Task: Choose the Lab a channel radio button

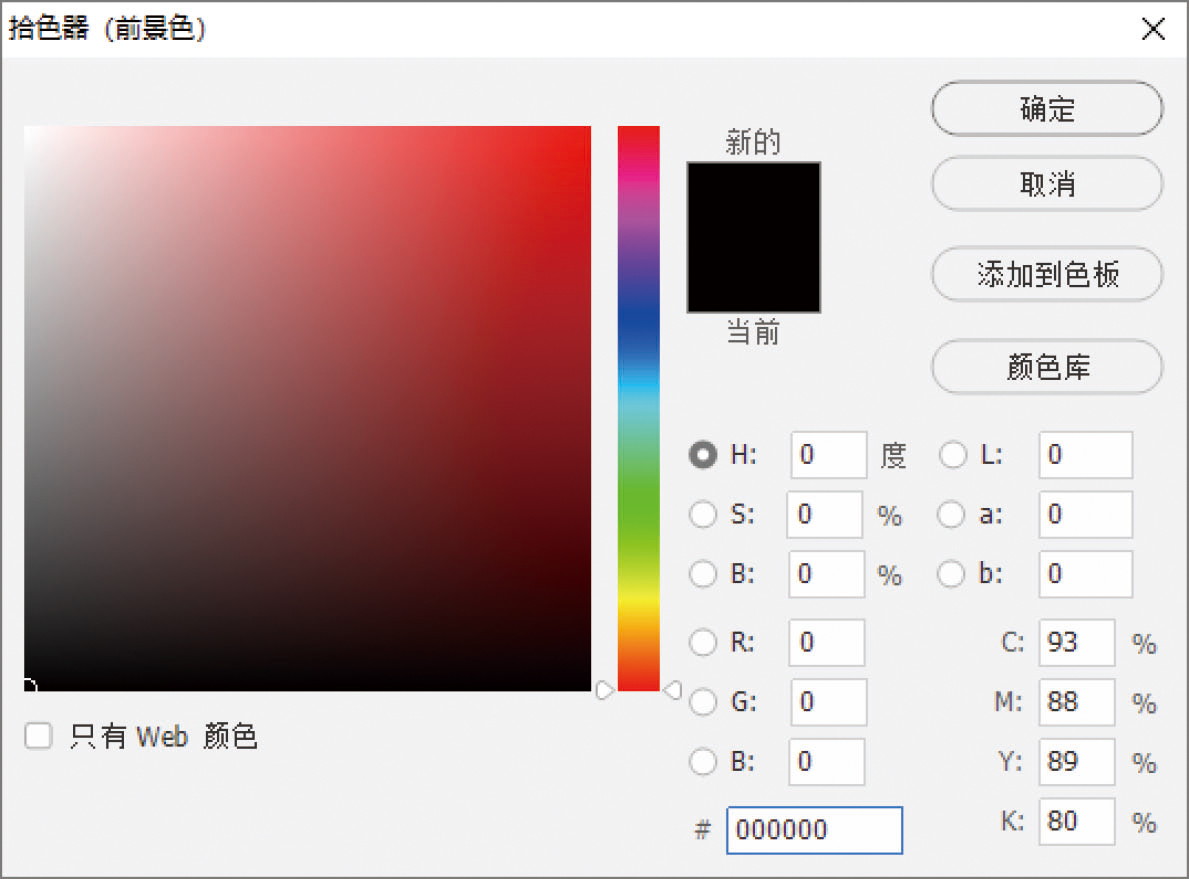Action: click(953, 515)
